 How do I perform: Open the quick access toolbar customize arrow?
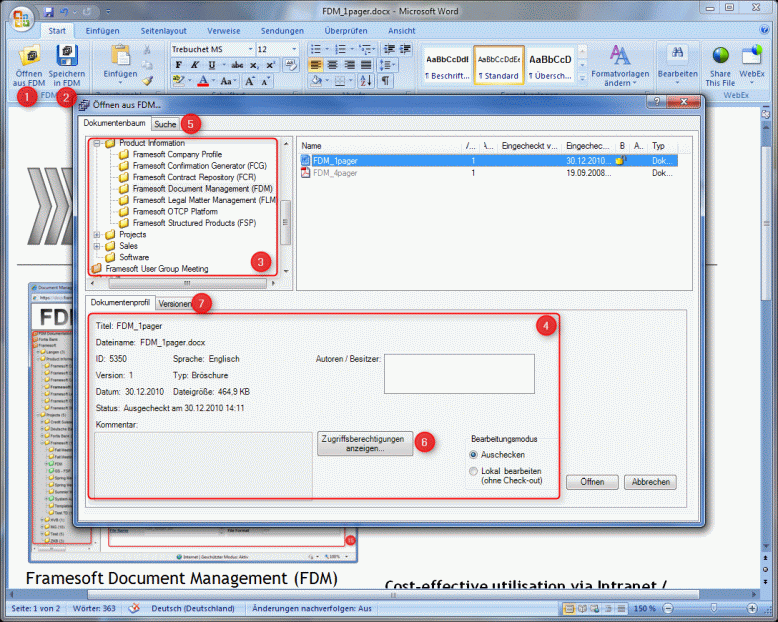tap(108, 11)
